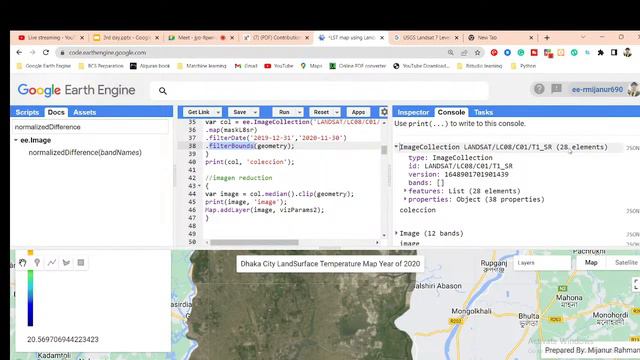Image resolution: width=640 pixels, height=360 pixels.
Task: Open the code editor settings gear
Action: [384, 112]
